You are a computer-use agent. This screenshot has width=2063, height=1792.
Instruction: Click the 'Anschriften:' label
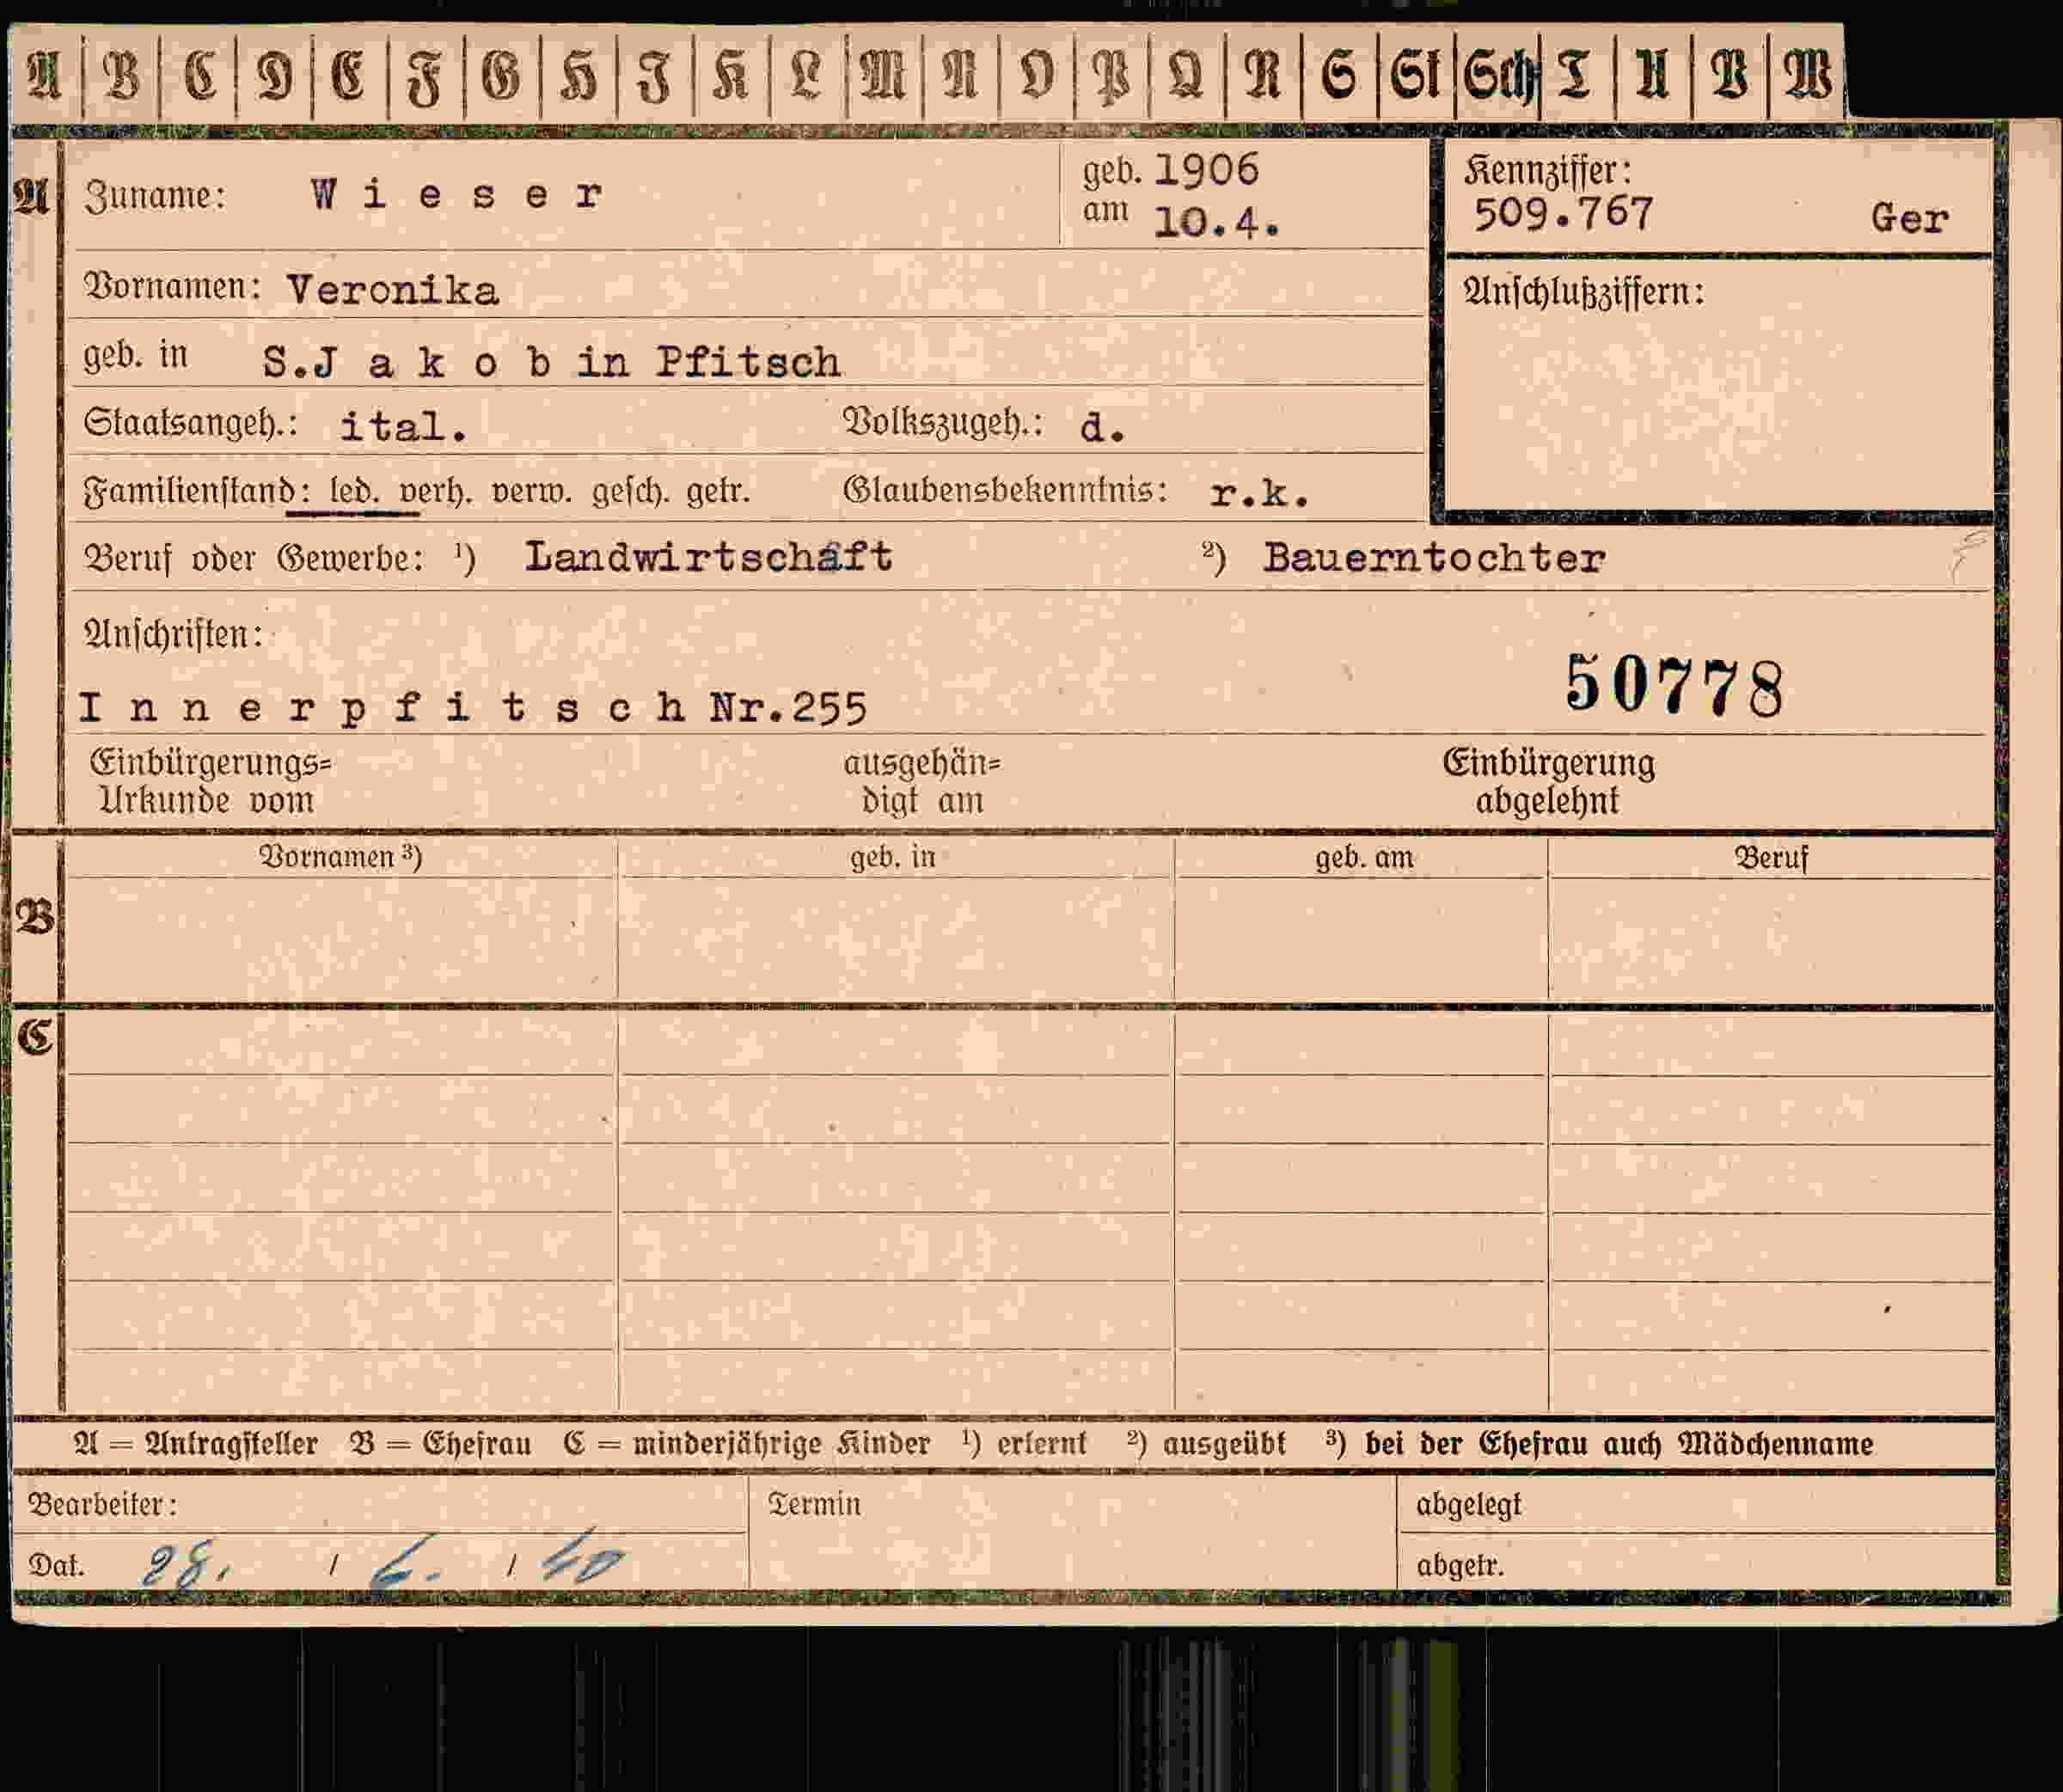tap(173, 634)
